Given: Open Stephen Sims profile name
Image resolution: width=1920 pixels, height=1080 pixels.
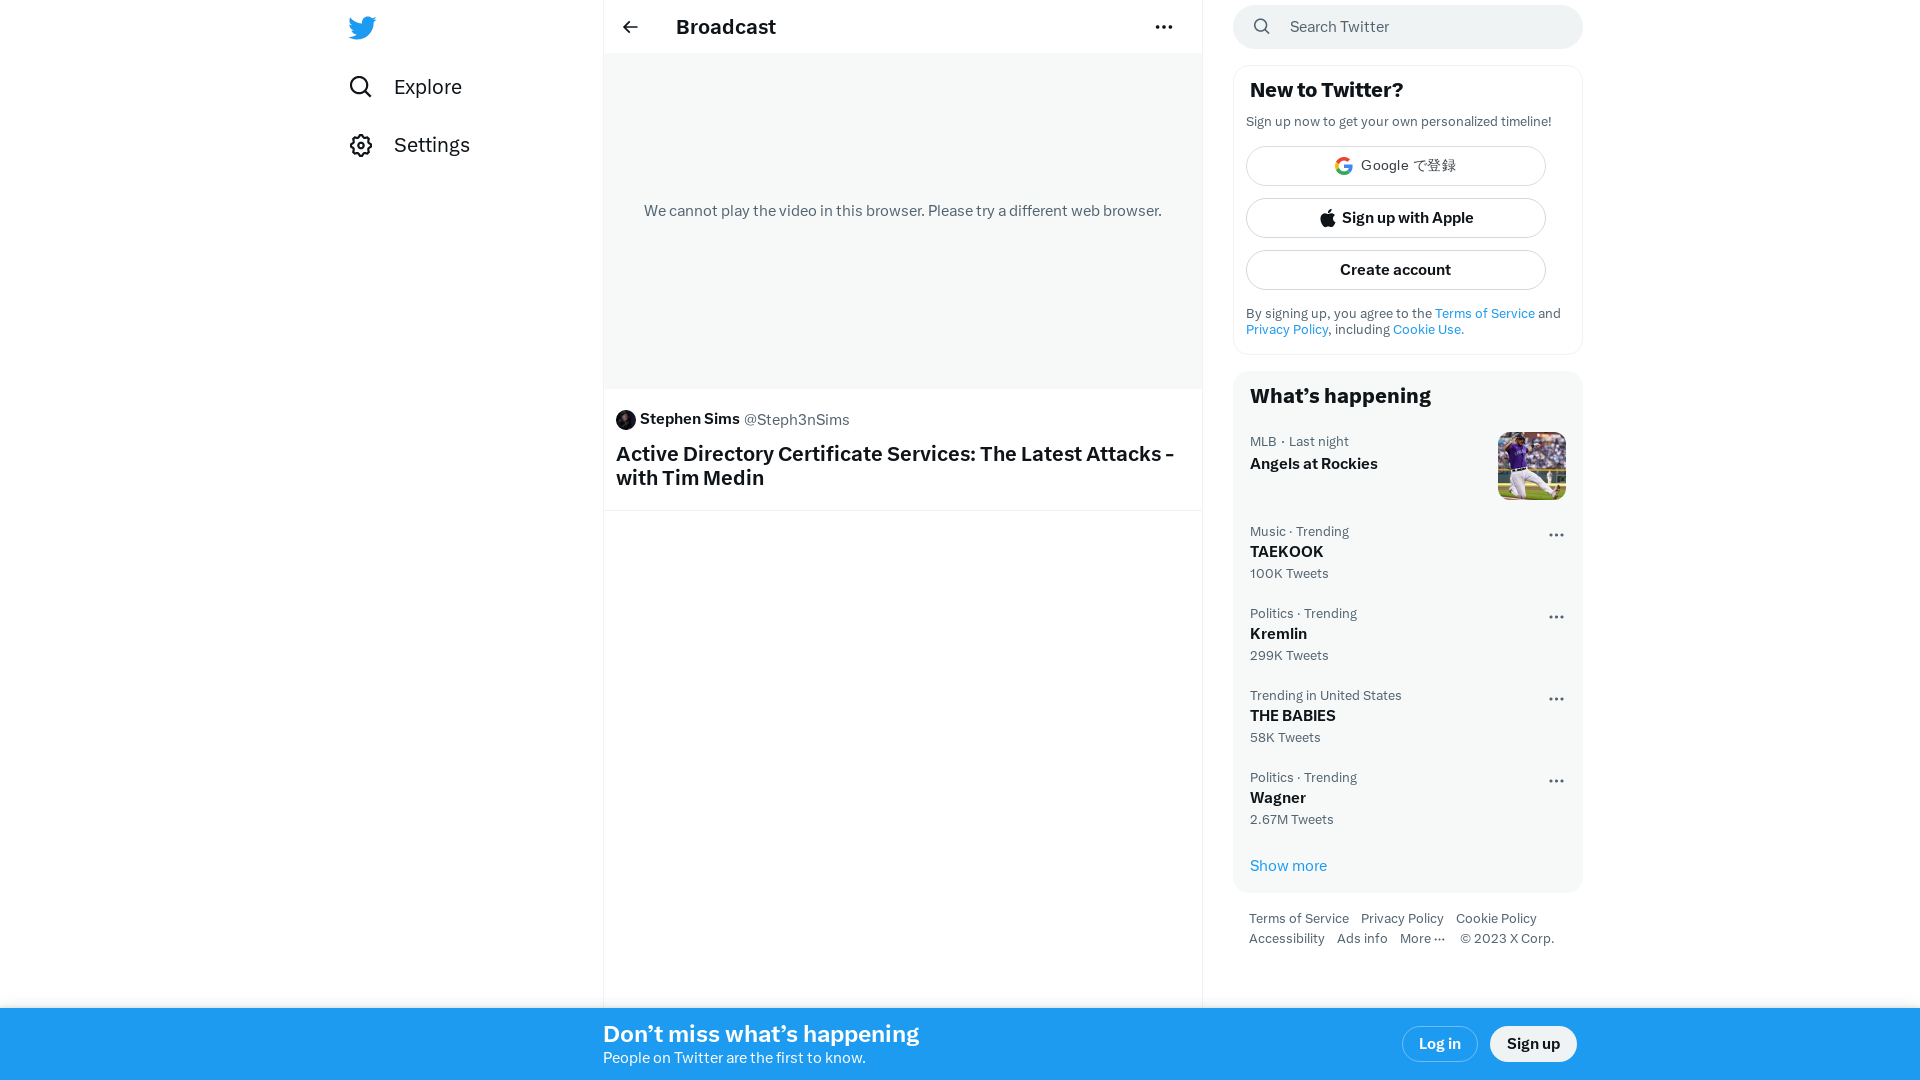Looking at the screenshot, I should pyautogui.click(x=690, y=419).
